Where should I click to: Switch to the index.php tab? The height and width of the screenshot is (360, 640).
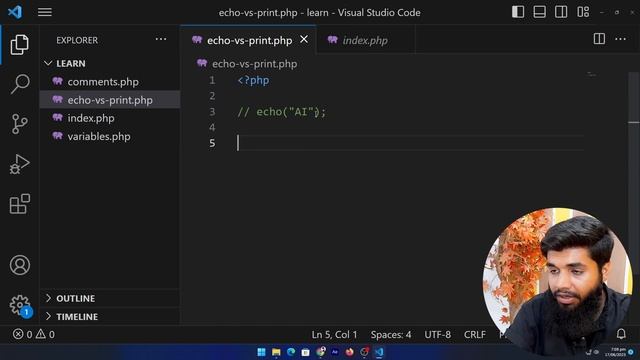tap(365, 40)
